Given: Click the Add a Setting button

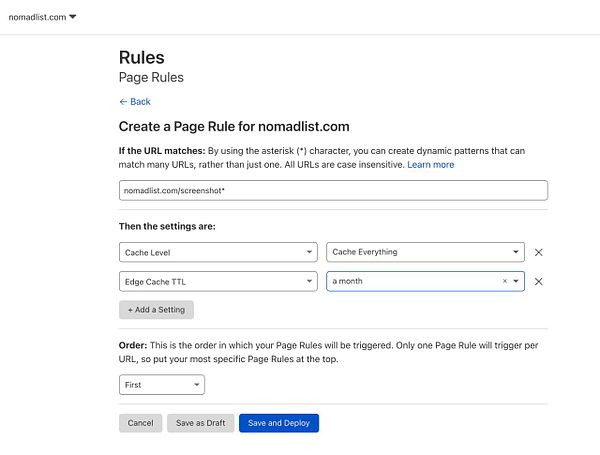Looking at the screenshot, I should (x=156, y=310).
